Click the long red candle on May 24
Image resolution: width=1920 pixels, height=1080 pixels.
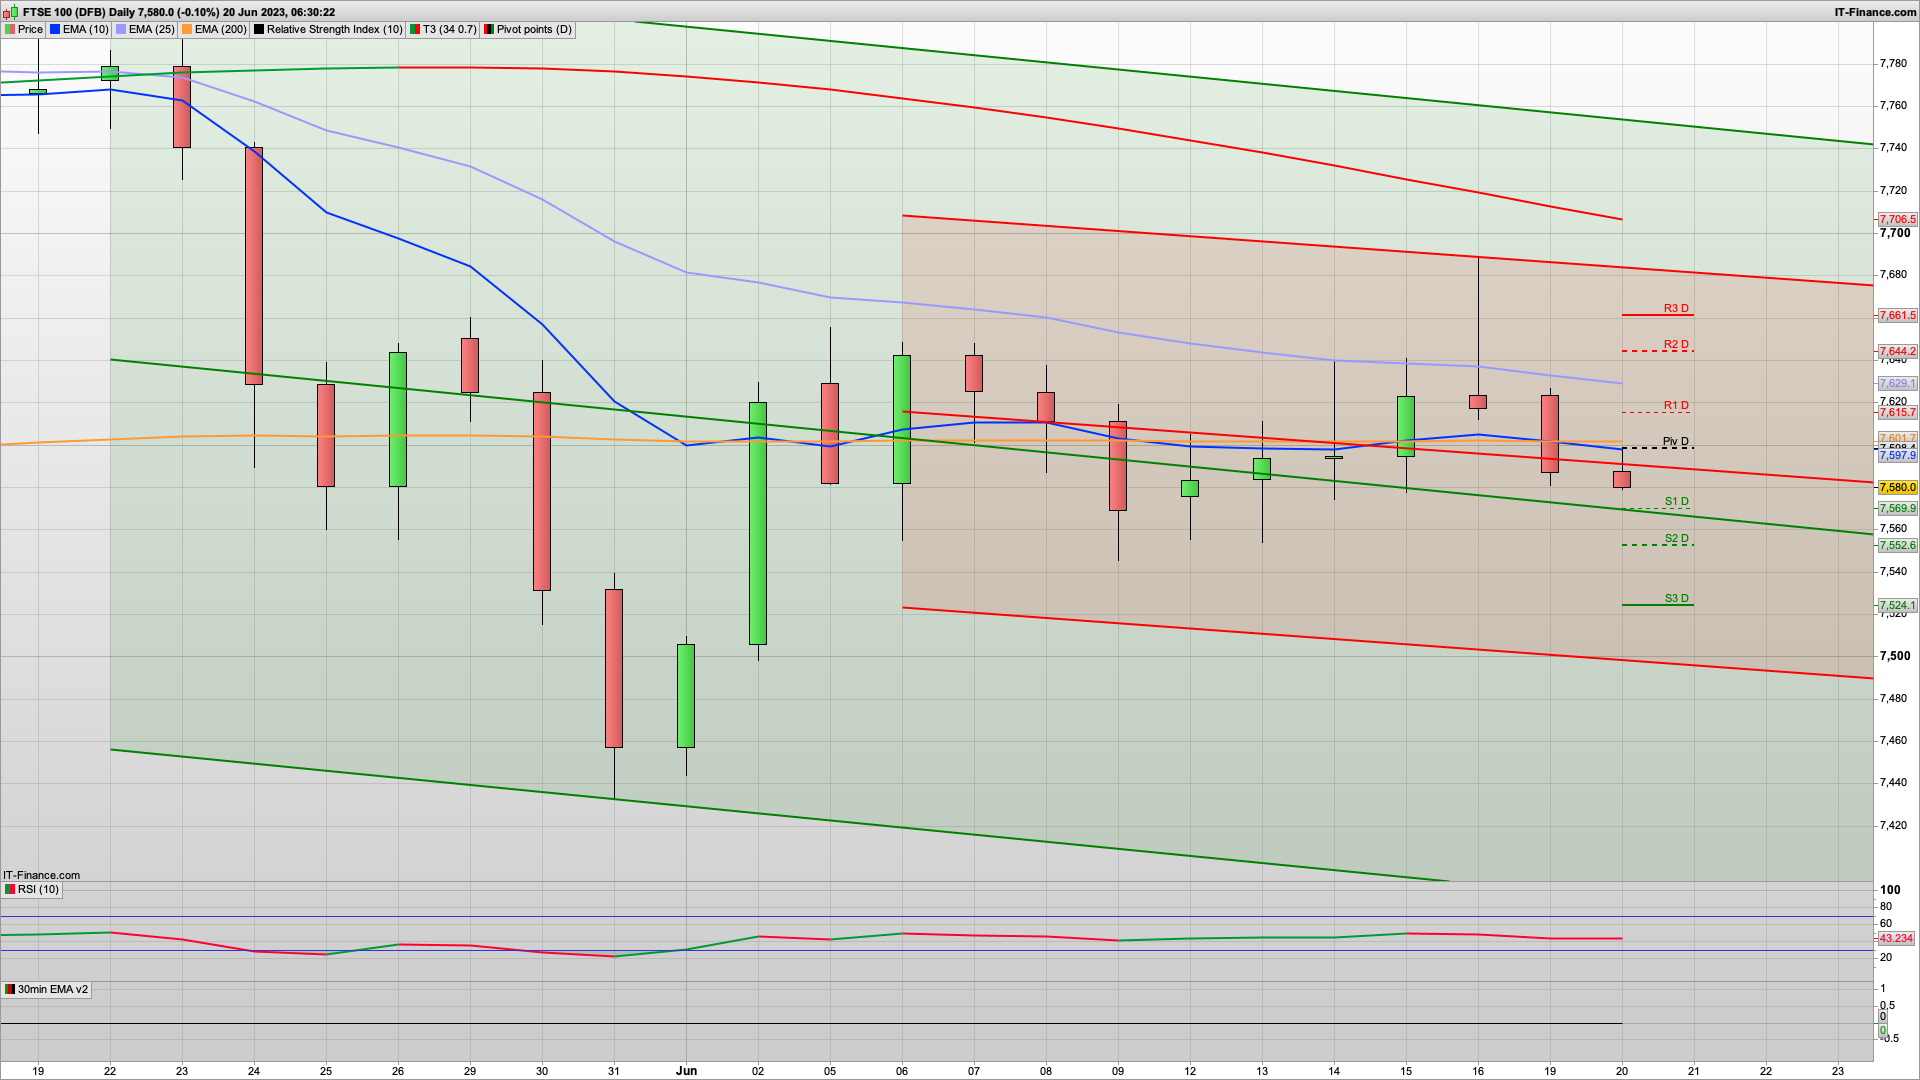tap(254, 266)
